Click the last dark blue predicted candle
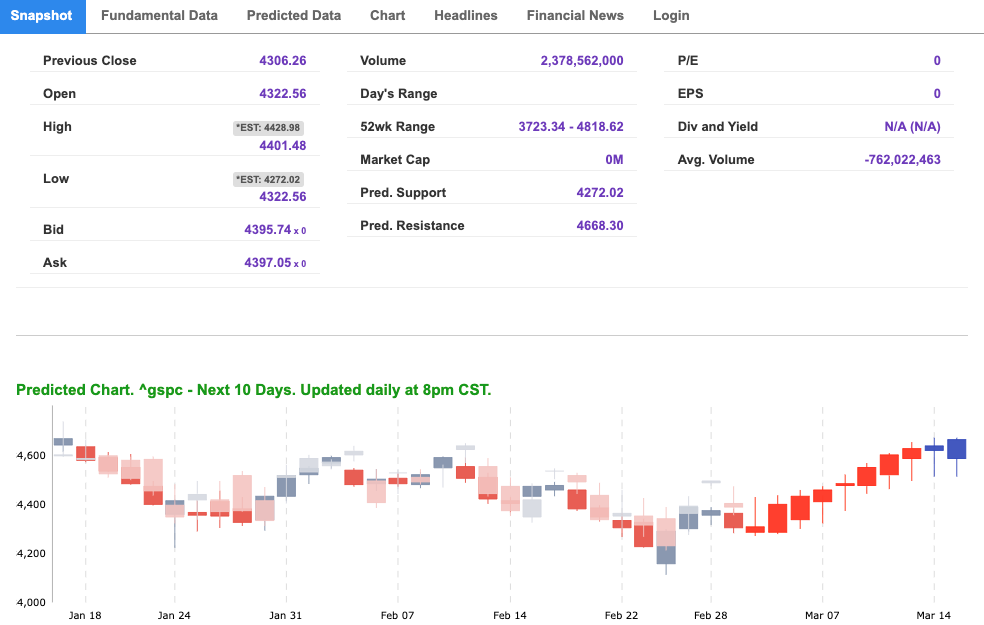The image size is (984, 625). click(956, 449)
